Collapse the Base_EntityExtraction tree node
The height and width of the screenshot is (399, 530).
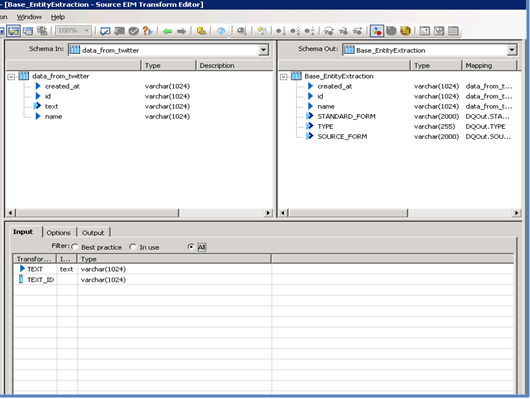pos(284,77)
